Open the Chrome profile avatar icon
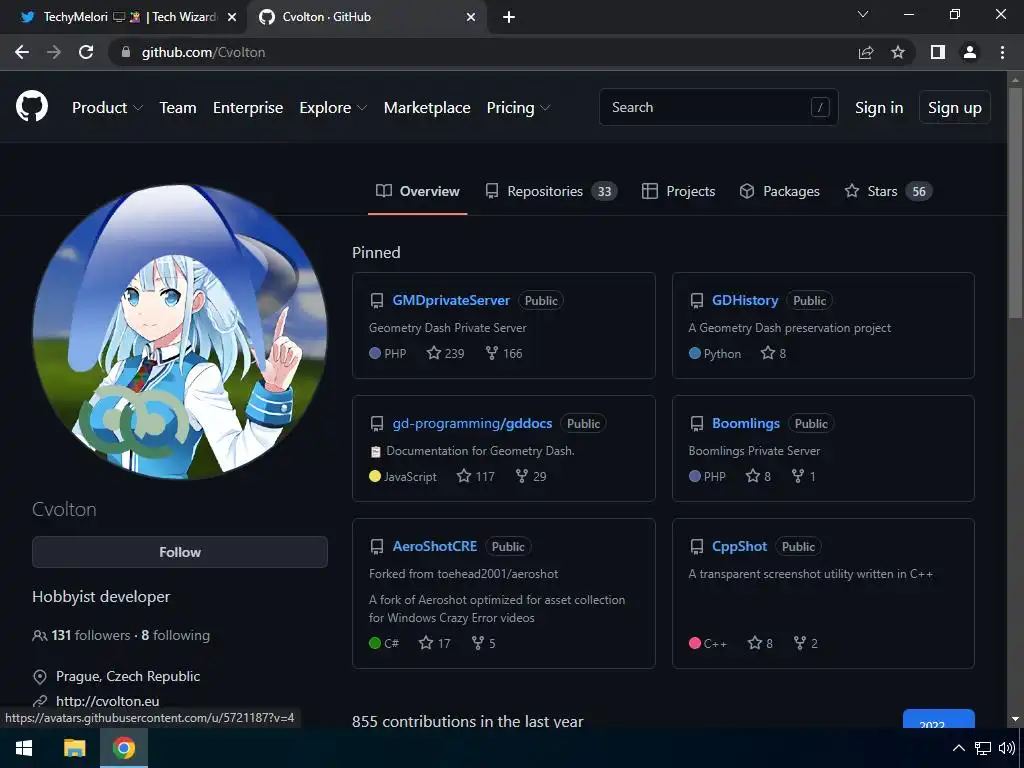1024x768 pixels. pos(970,52)
